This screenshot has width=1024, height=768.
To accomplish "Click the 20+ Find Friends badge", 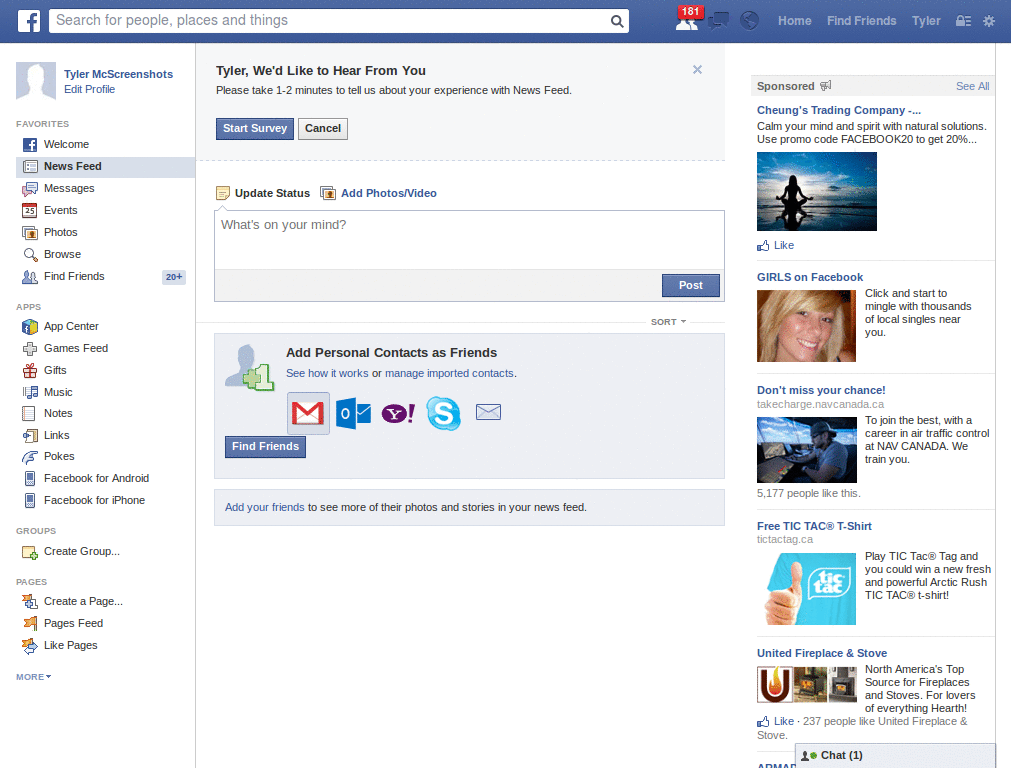I will point(174,277).
